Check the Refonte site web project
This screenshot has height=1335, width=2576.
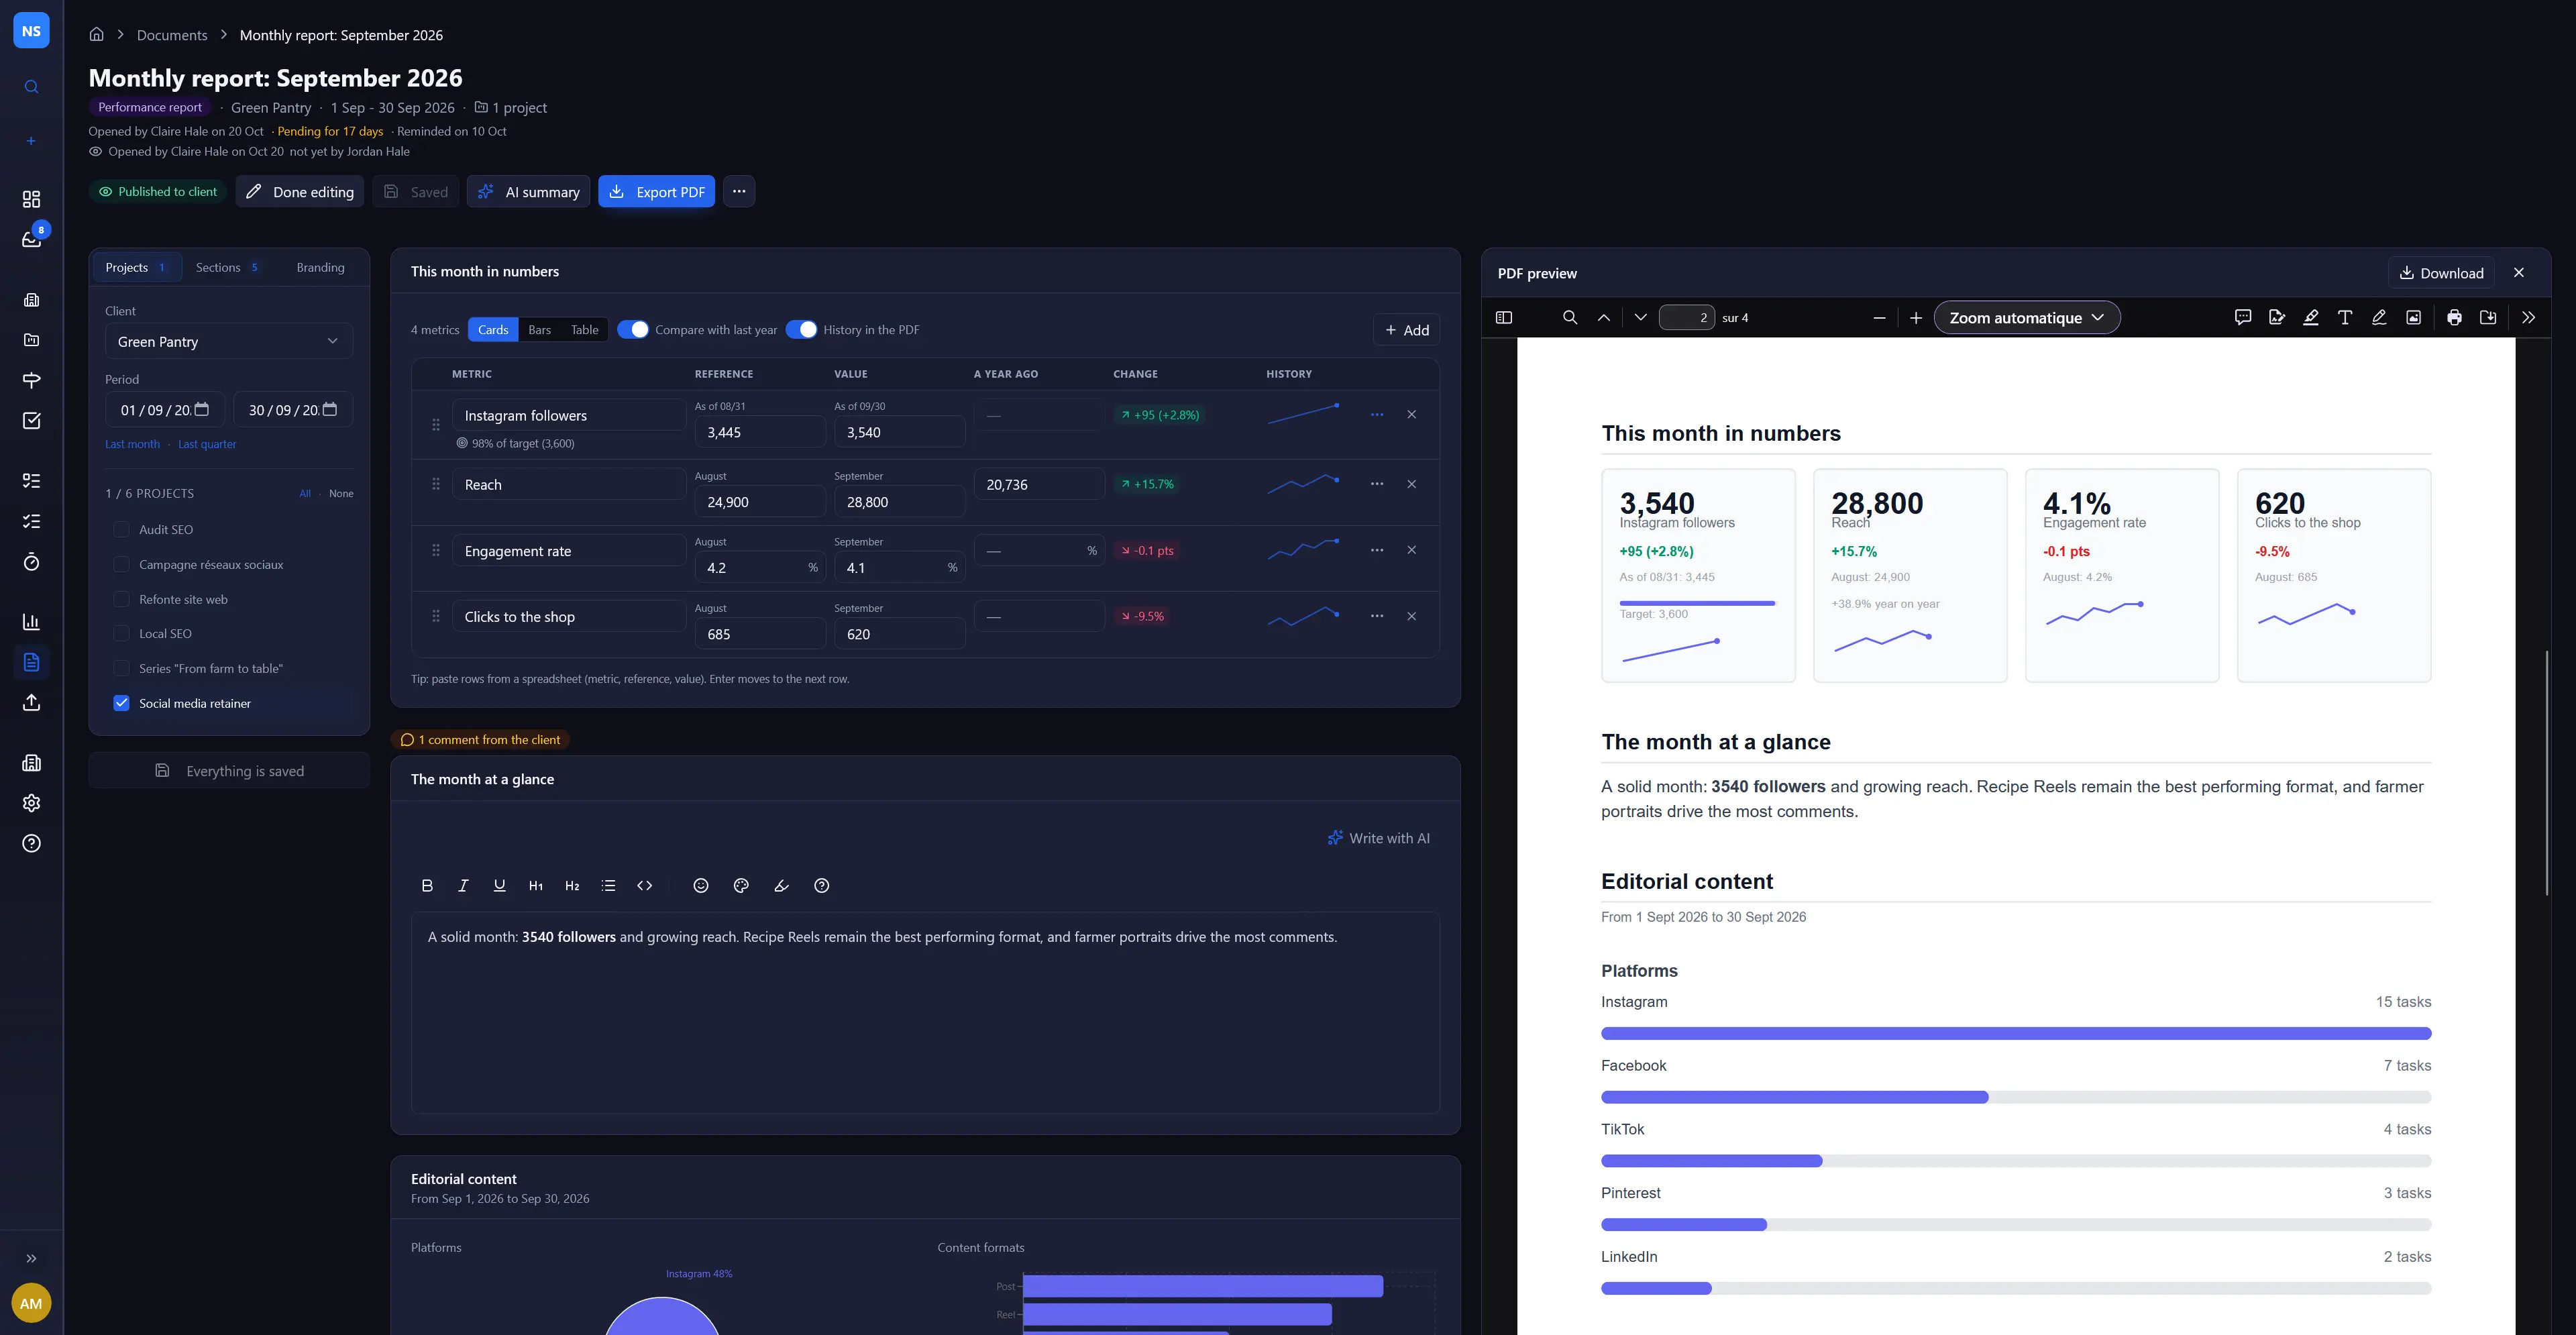121,600
